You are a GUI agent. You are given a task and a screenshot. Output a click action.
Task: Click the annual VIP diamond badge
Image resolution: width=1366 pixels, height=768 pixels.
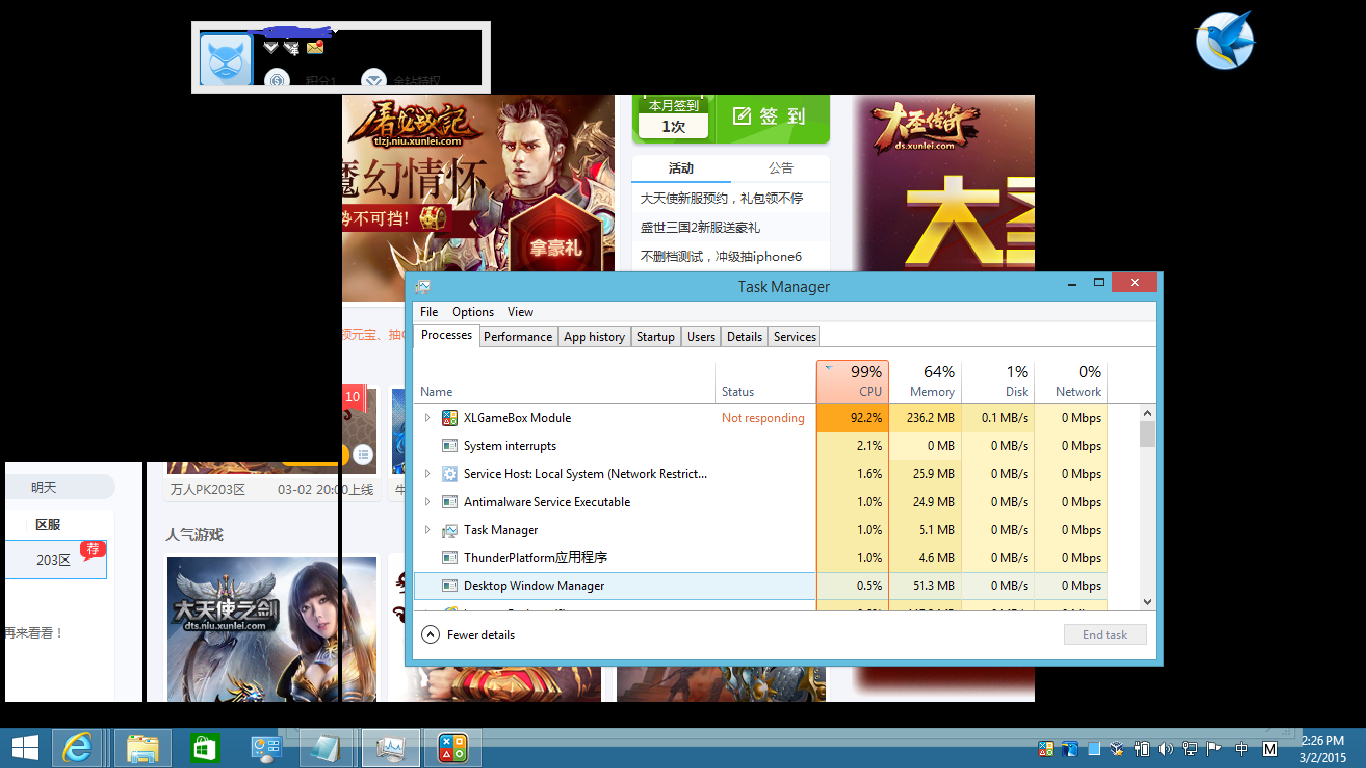tap(291, 47)
